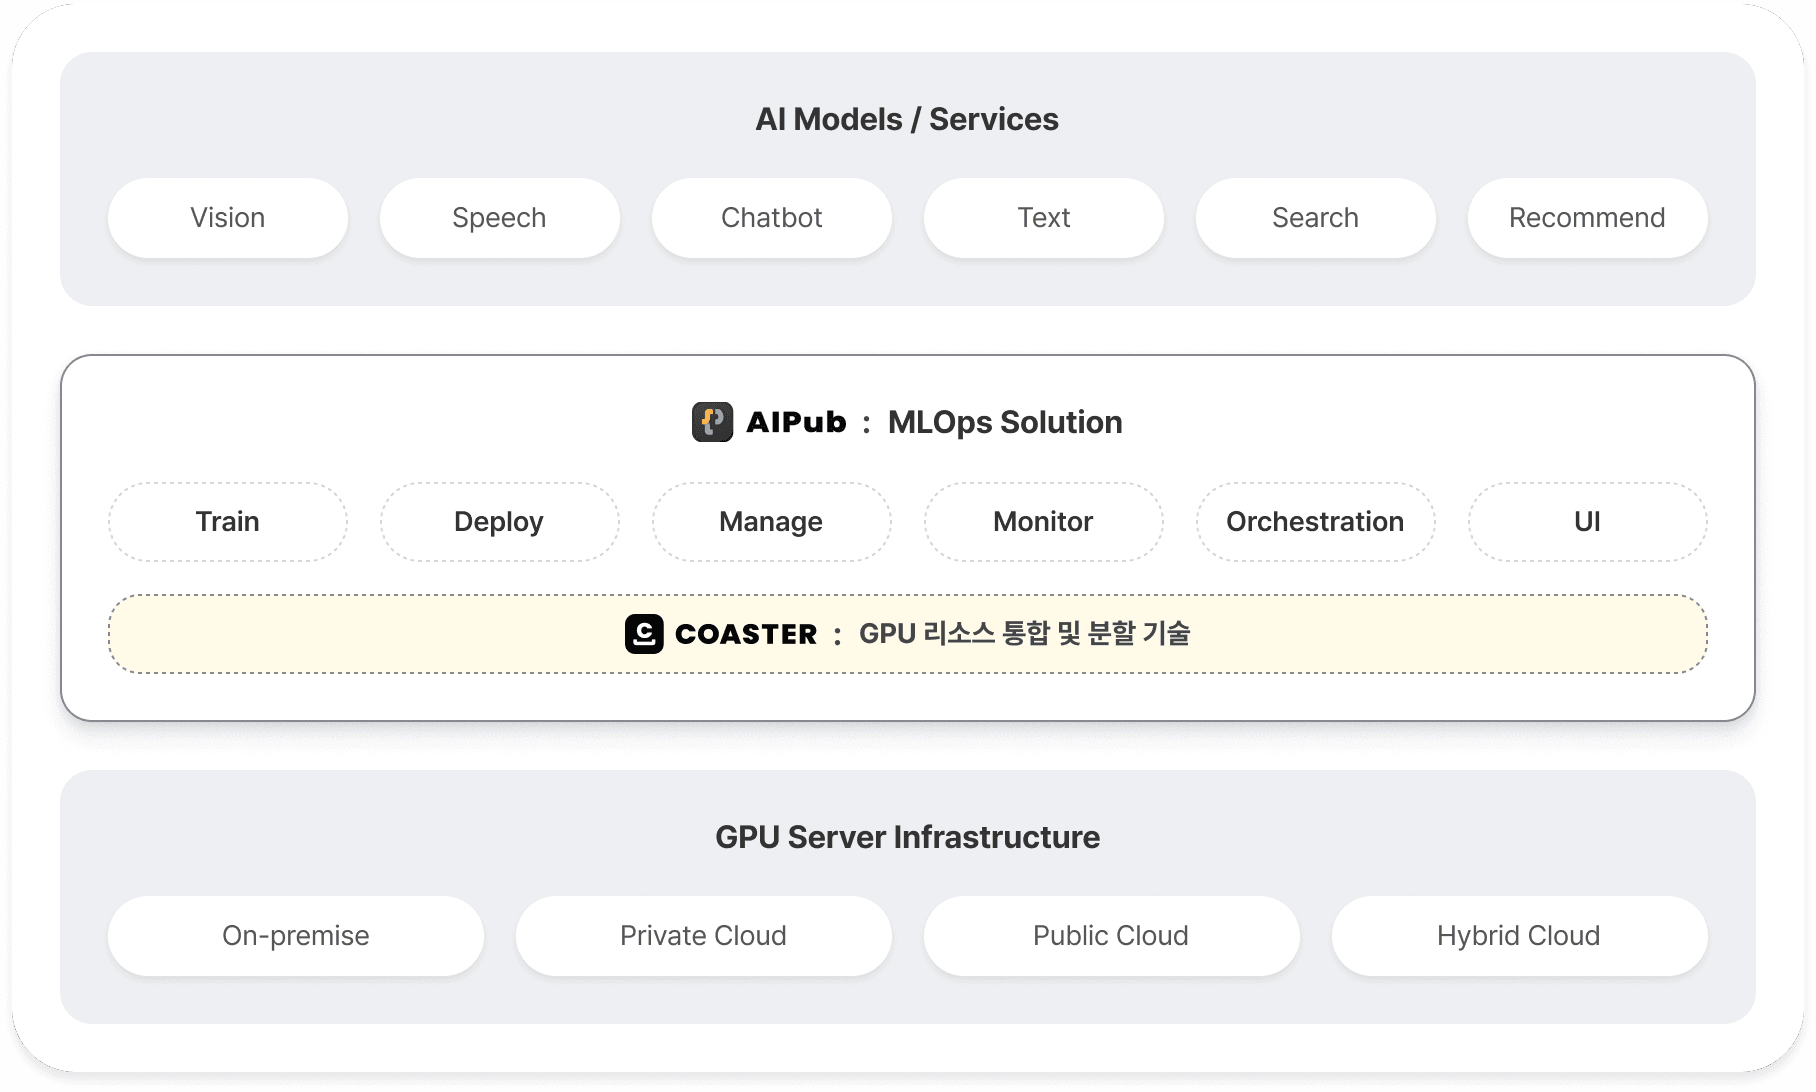Click the UI feature box
Screen dimensions: 1816x1092
(1587, 522)
